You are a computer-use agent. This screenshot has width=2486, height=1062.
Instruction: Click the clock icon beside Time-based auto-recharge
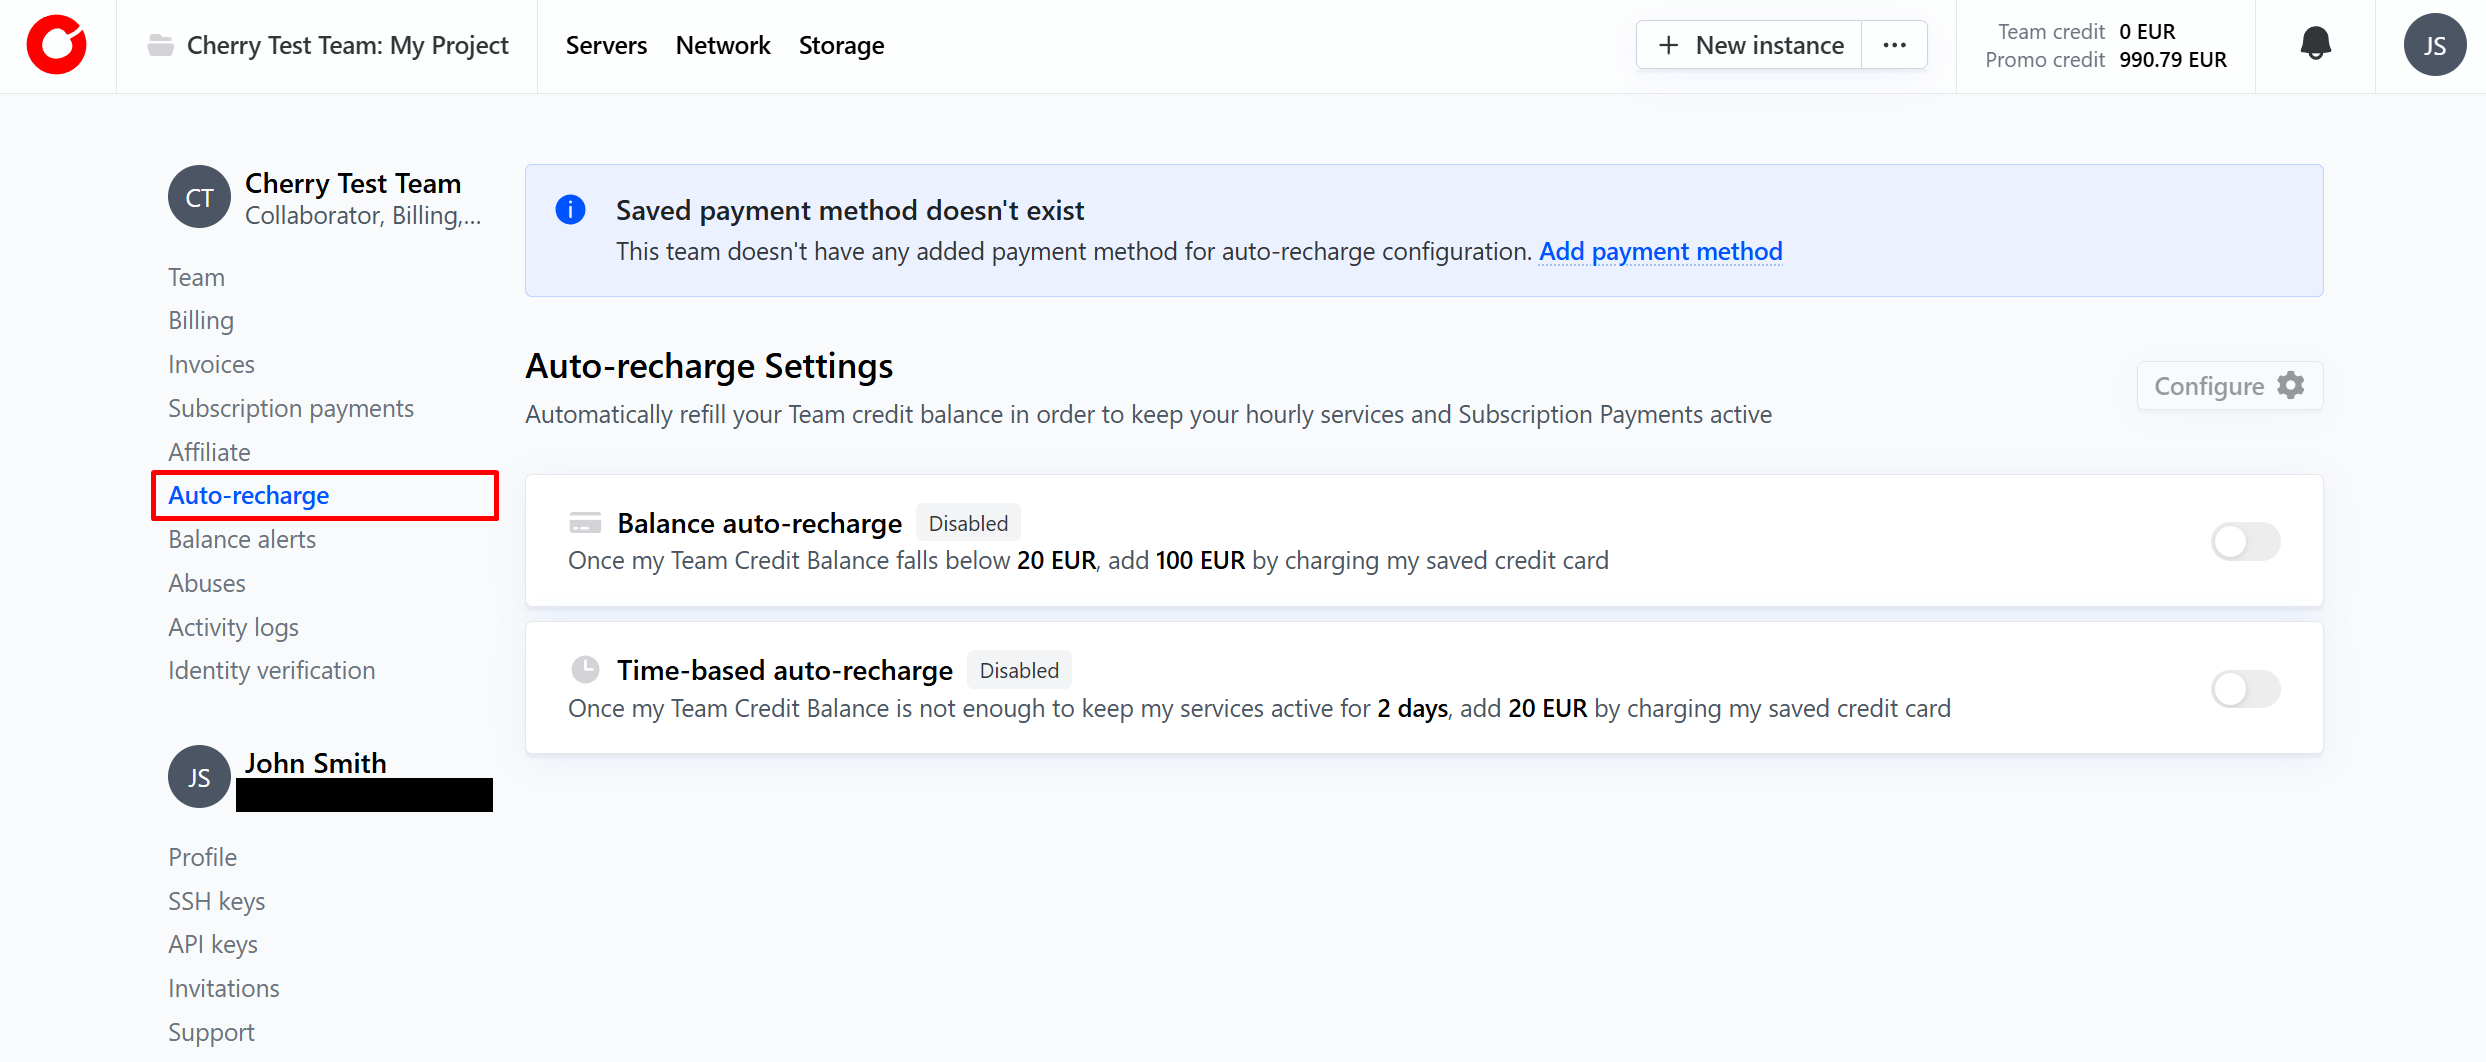(x=585, y=669)
